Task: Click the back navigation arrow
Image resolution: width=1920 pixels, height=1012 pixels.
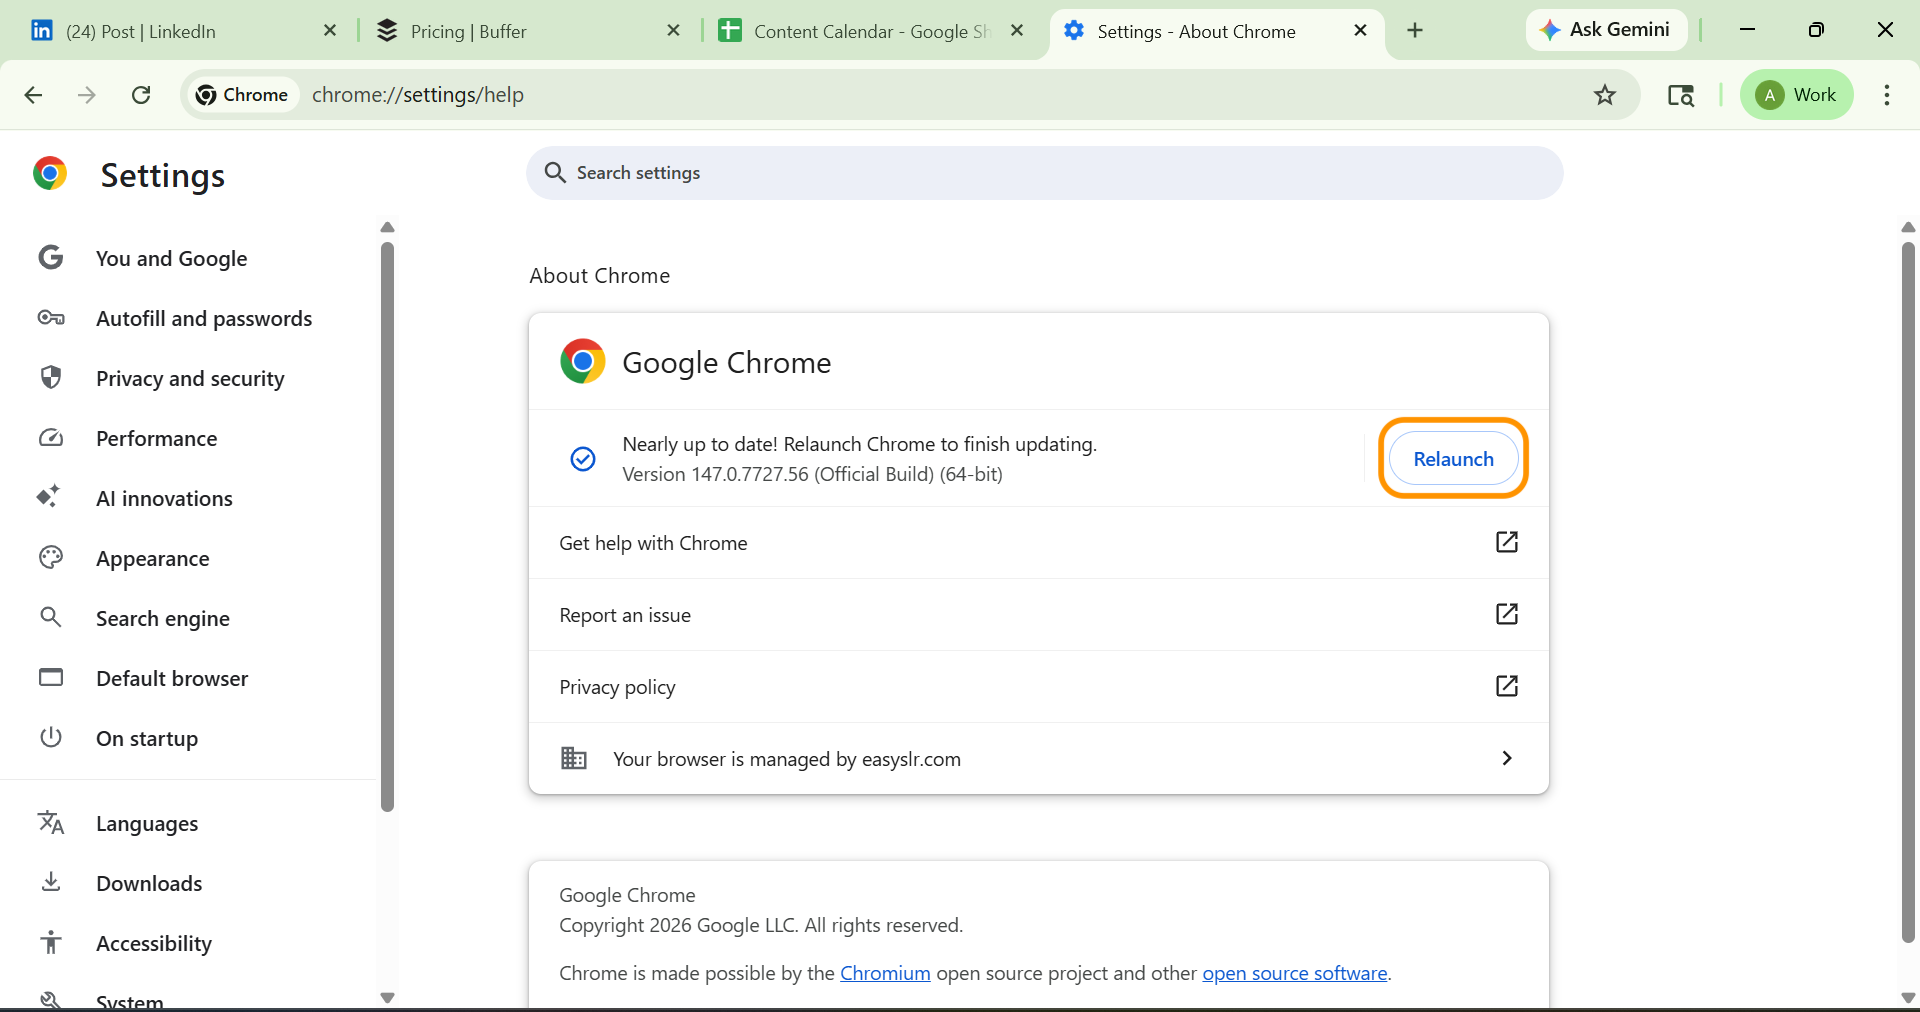Action: point(33,95)
